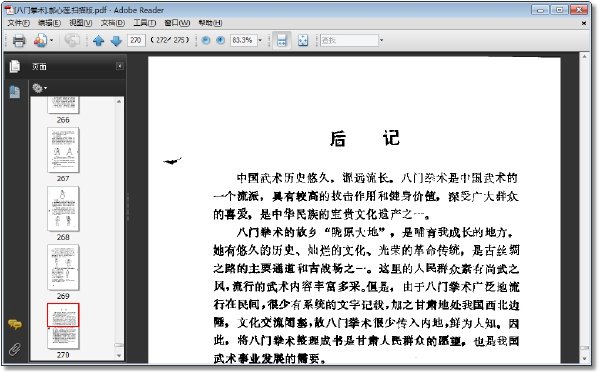Expand the collaborate icon's dropdown arrow
The image size is (600, 374).
coord(52,40)
